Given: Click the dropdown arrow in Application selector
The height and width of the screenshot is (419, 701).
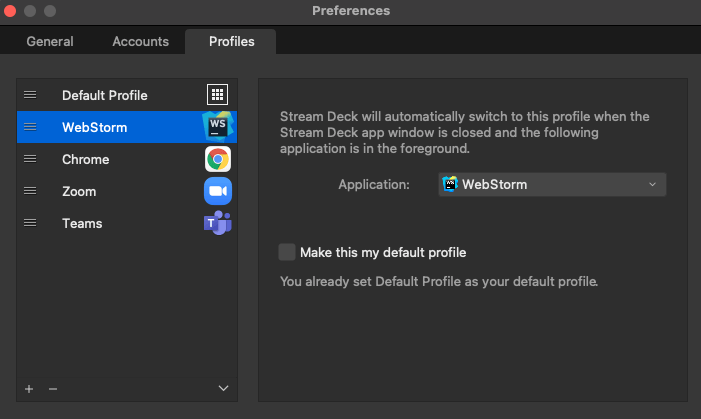Looking at the screenshot, I should point(652,184).
